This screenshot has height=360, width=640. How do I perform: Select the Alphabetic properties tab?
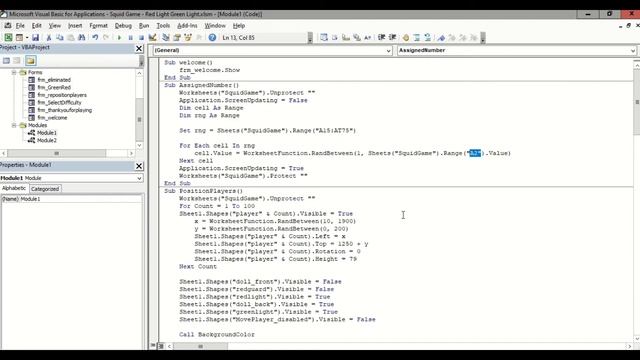[14, 188]
